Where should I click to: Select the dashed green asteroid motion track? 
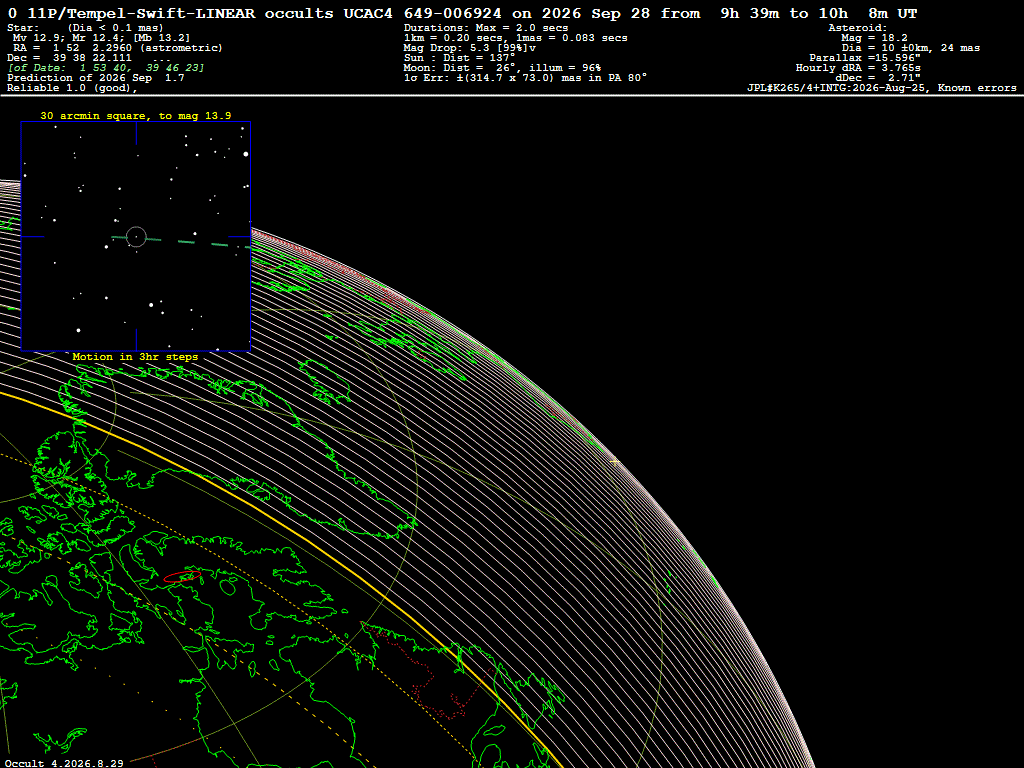[x=181, y=242]
